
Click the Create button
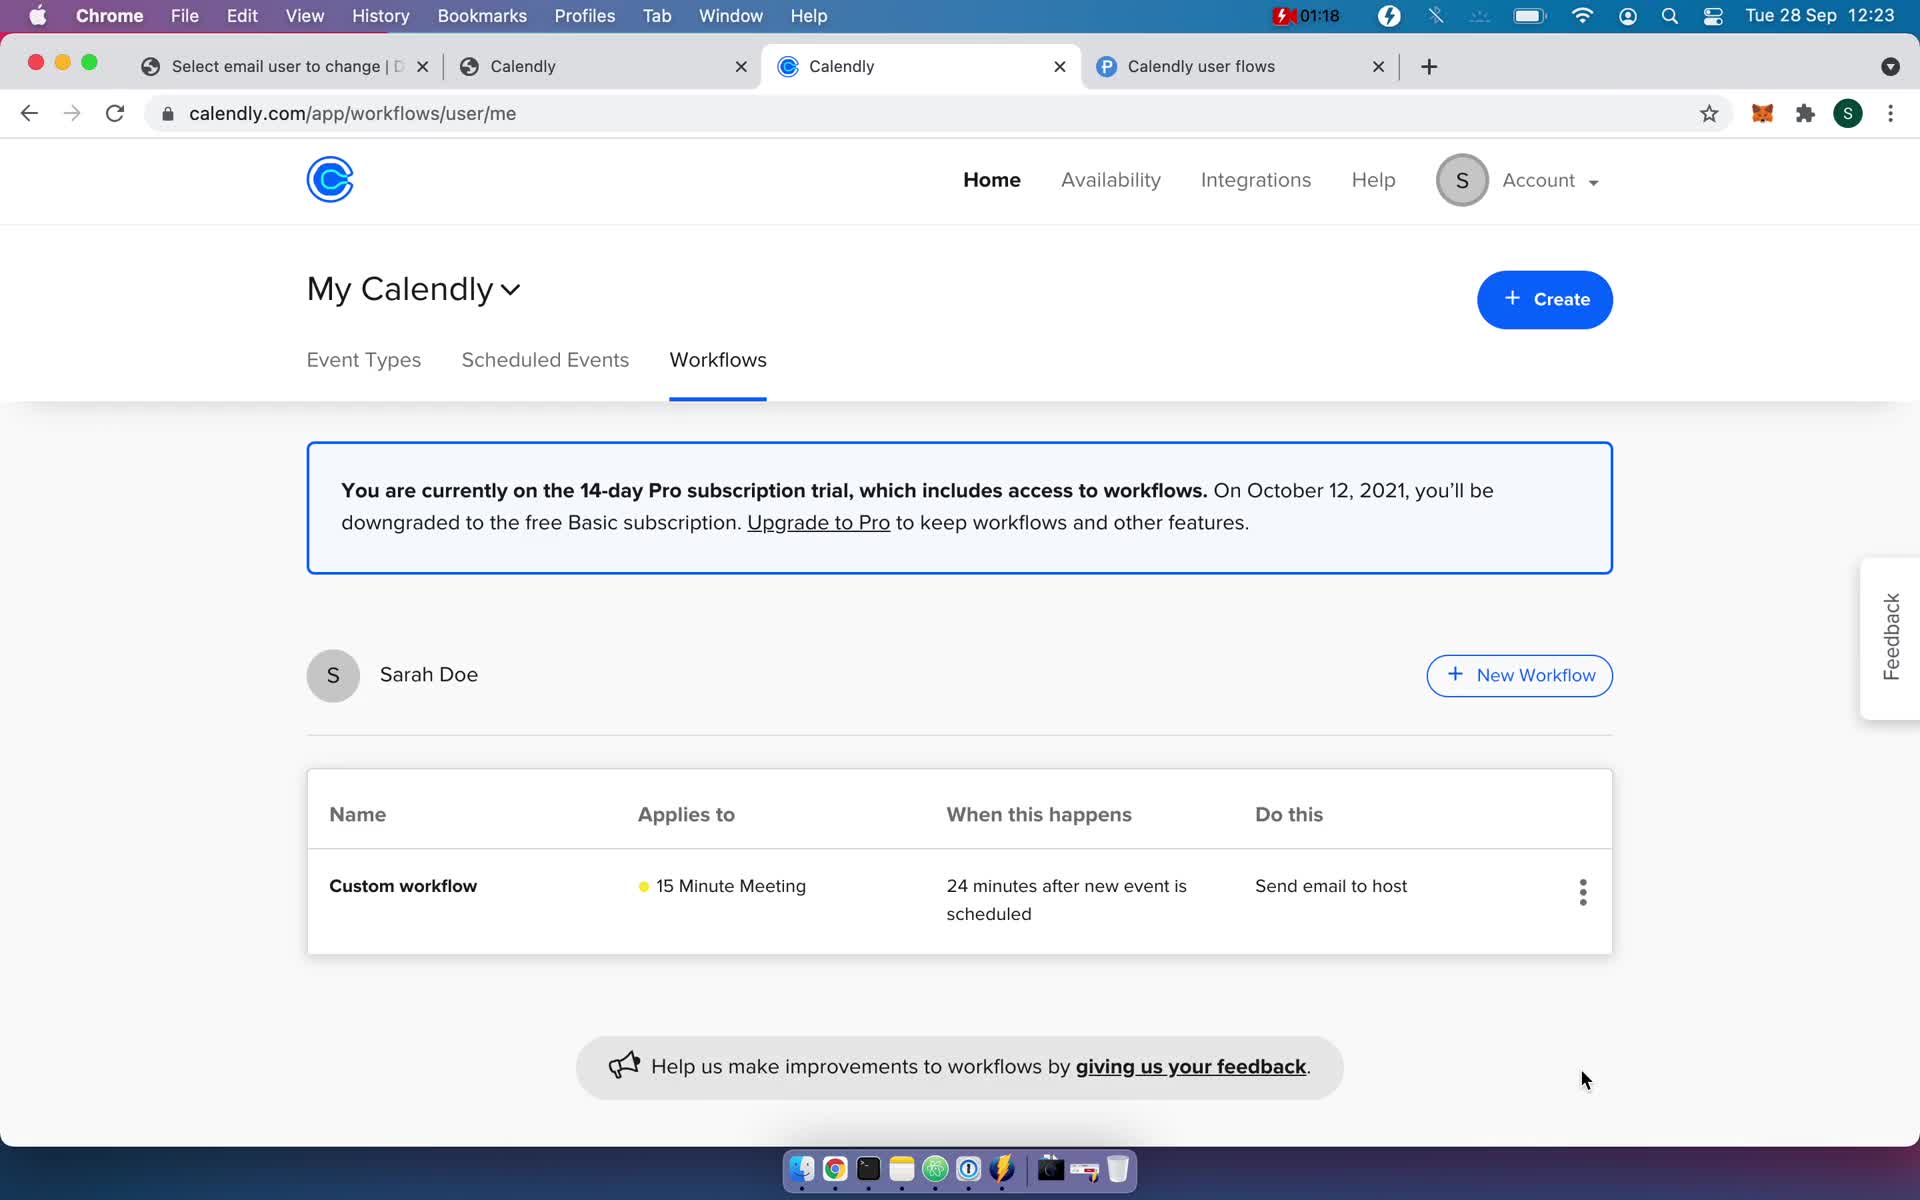[1544, 299]
